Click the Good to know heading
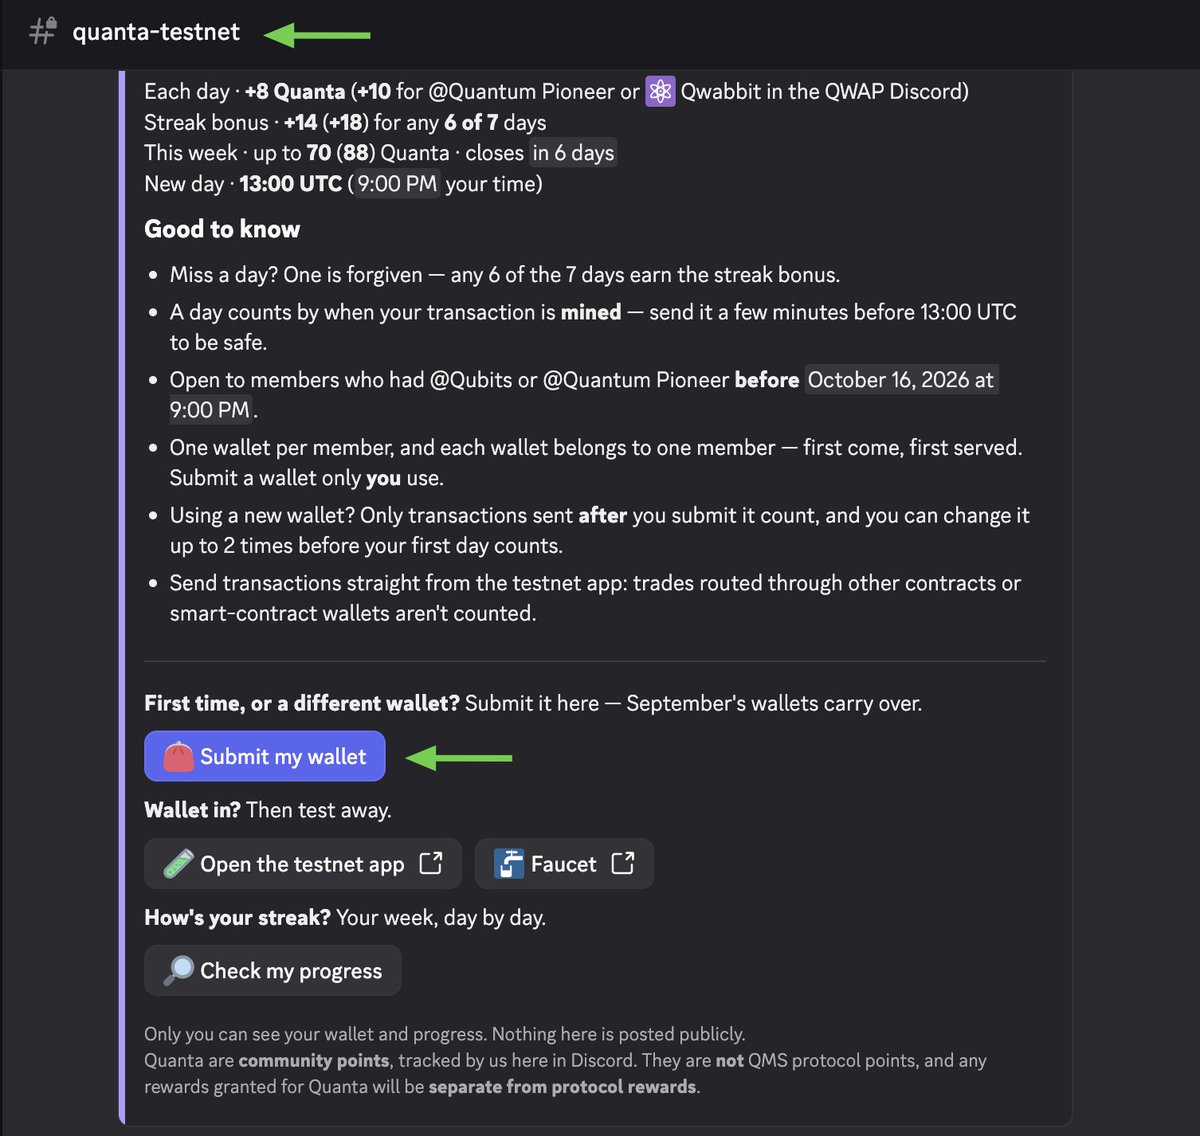 point(222,229)
